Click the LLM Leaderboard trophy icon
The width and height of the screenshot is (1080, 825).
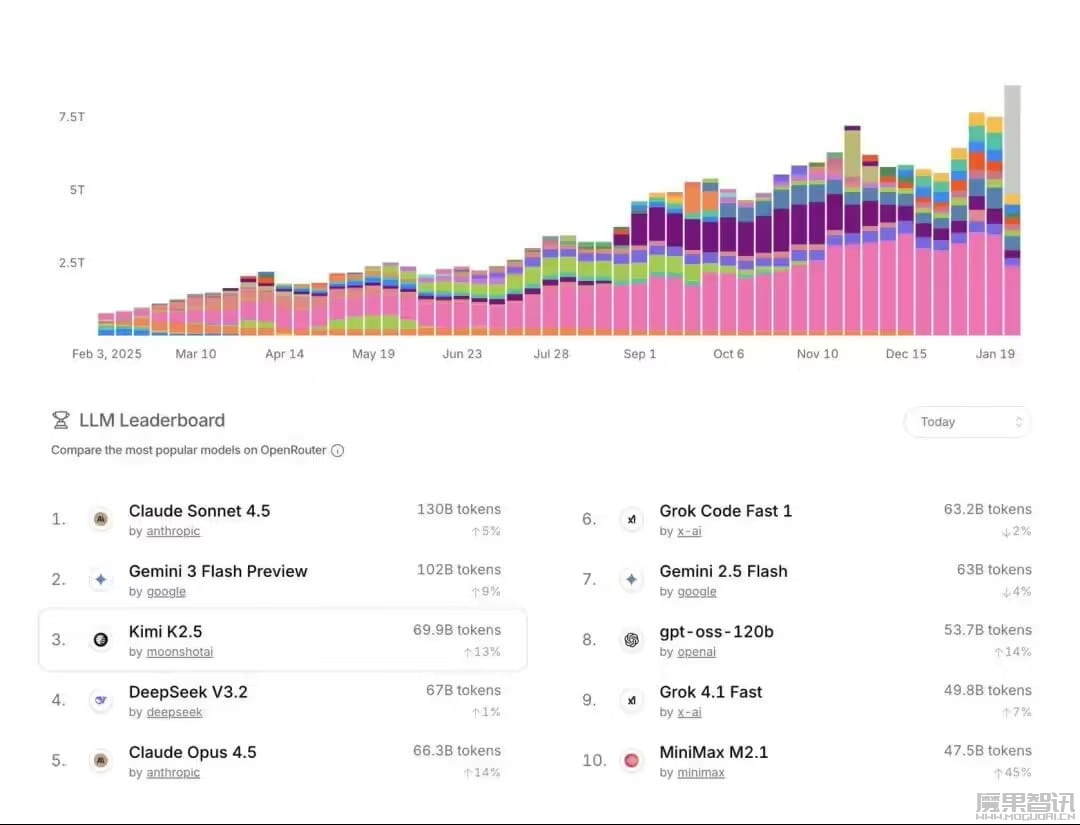pos(61,420)
